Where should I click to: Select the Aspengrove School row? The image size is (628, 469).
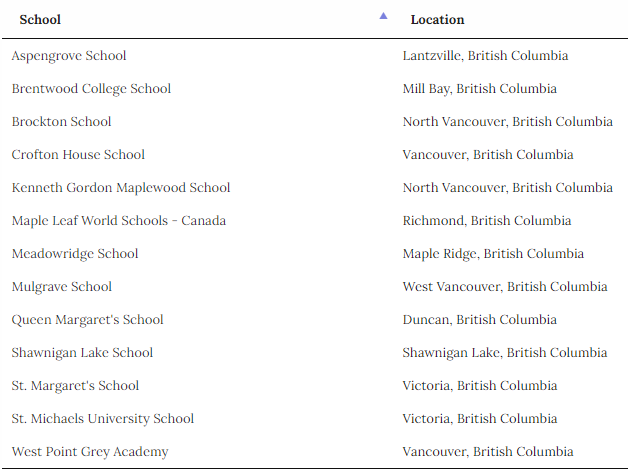click(69, 56)
